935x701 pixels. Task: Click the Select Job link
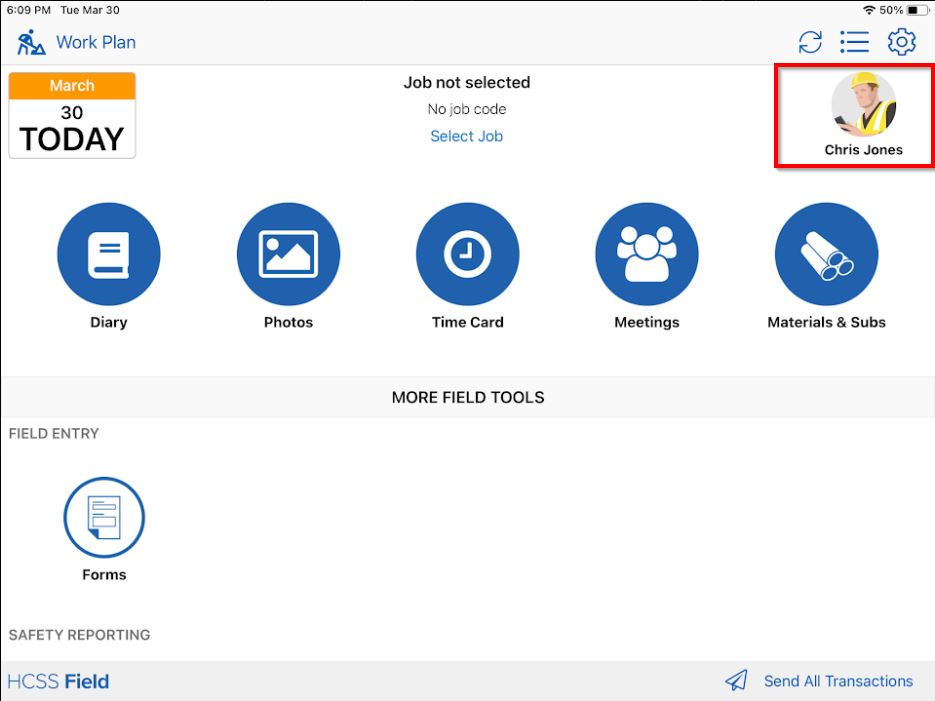(466, 136)
